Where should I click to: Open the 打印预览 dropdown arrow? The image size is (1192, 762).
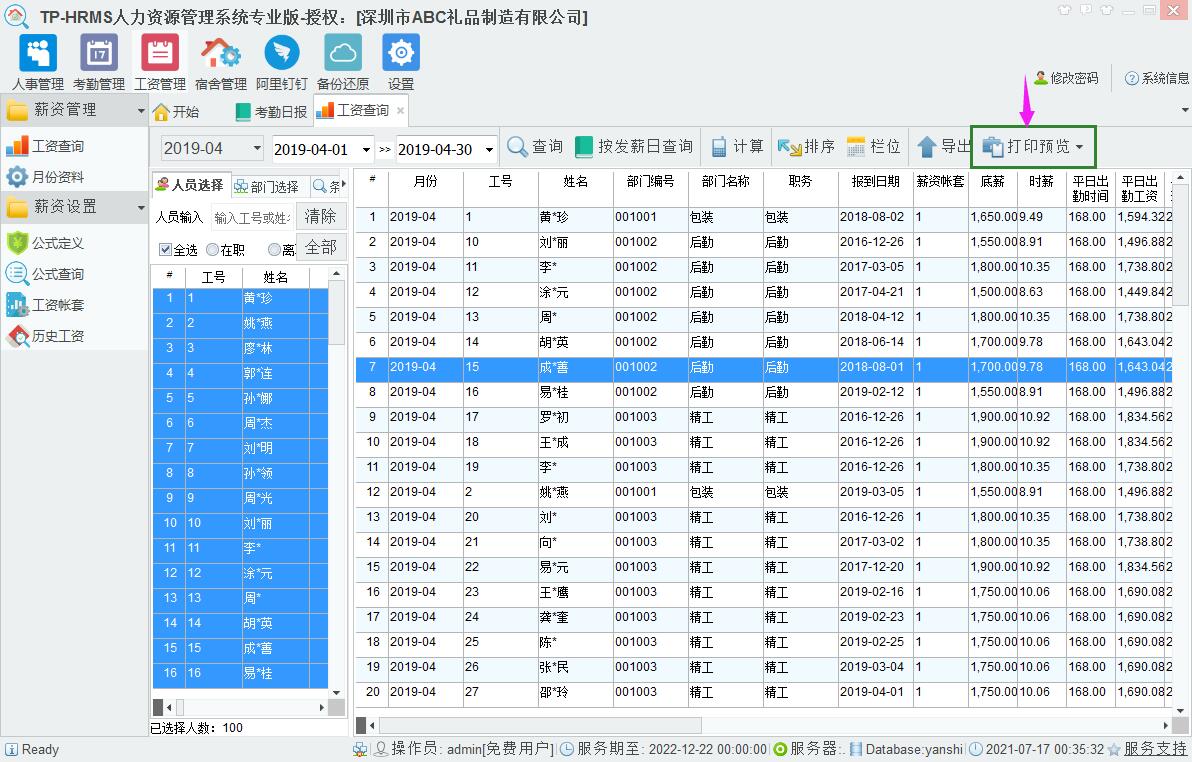coord(1079,147)
